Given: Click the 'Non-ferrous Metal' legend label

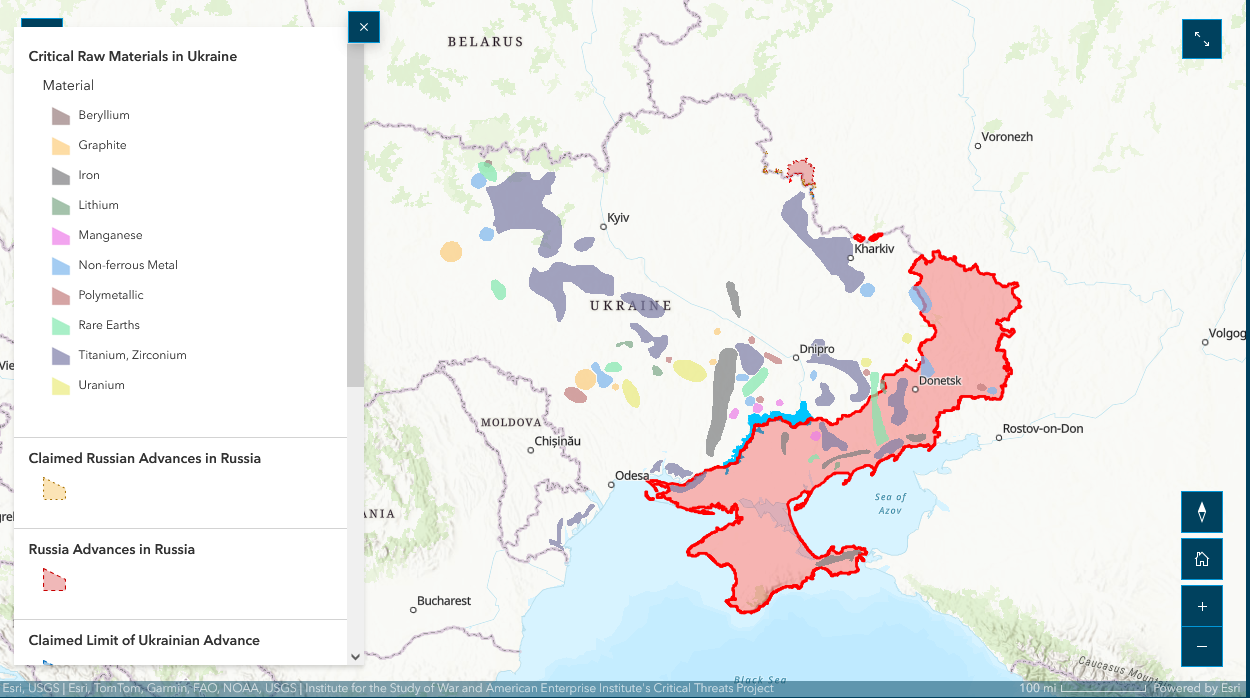Looking at the screenshot, I should point(128,265).
